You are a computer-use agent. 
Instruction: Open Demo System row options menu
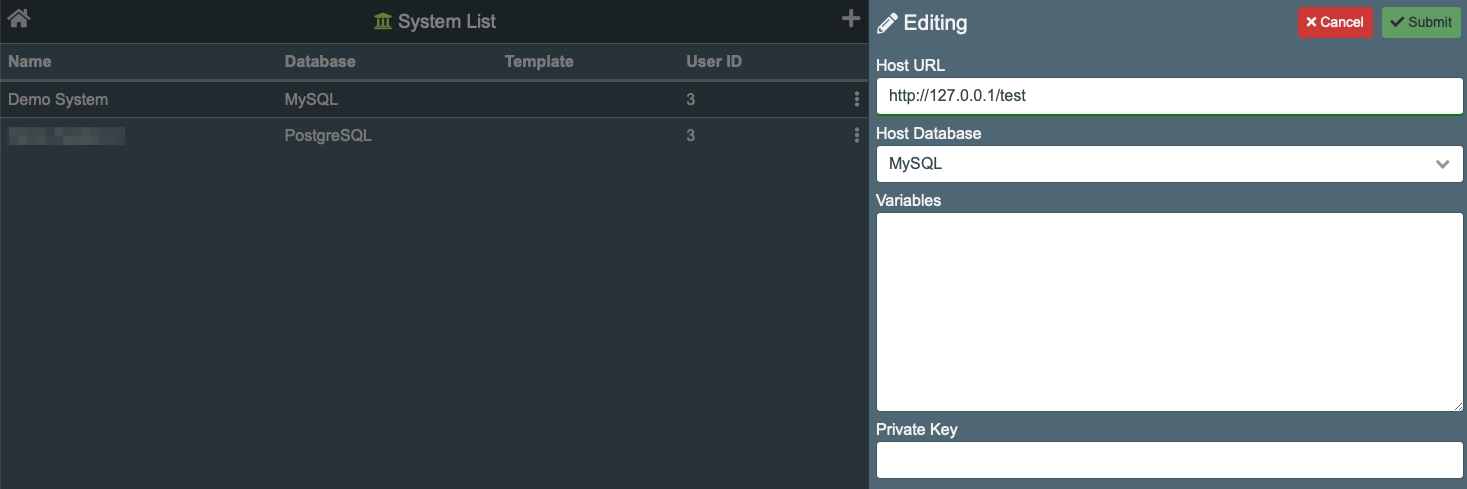coord(856,100)
